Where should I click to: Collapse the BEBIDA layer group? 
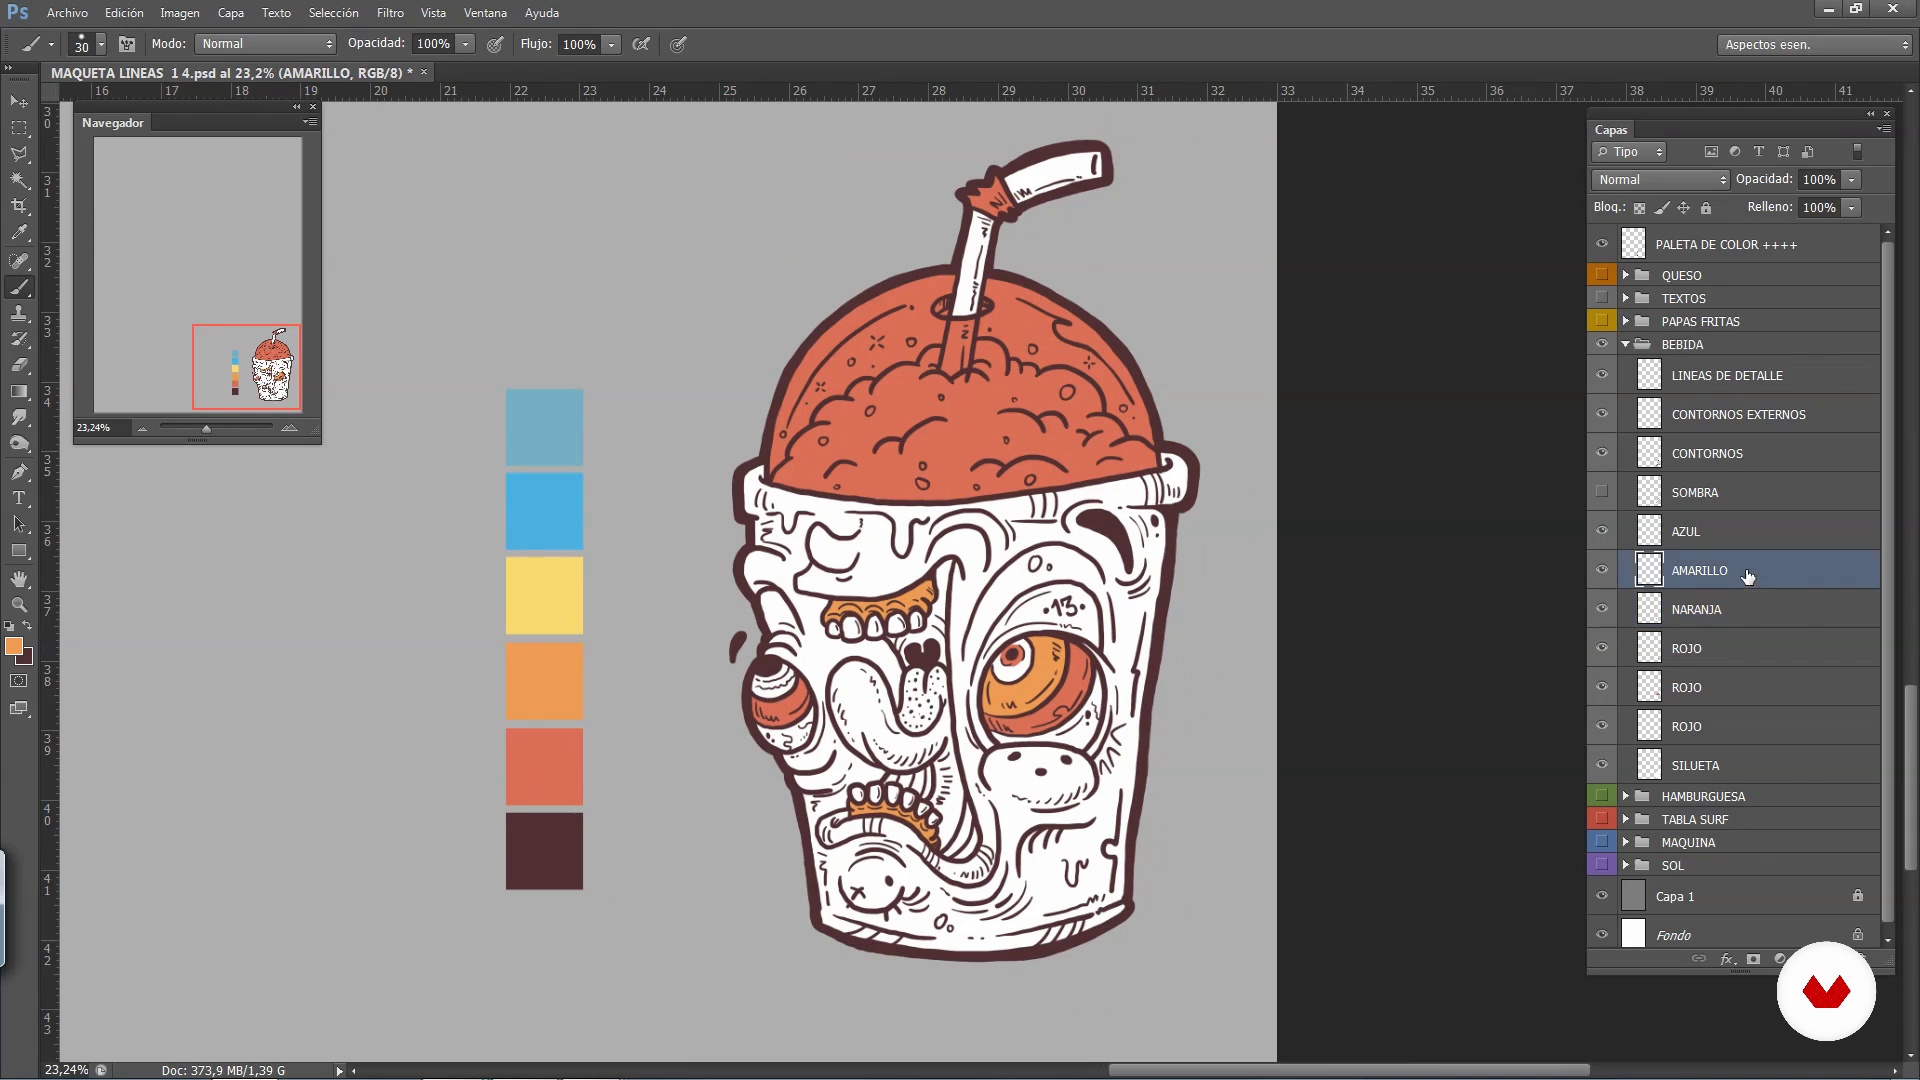(1626, 344)
